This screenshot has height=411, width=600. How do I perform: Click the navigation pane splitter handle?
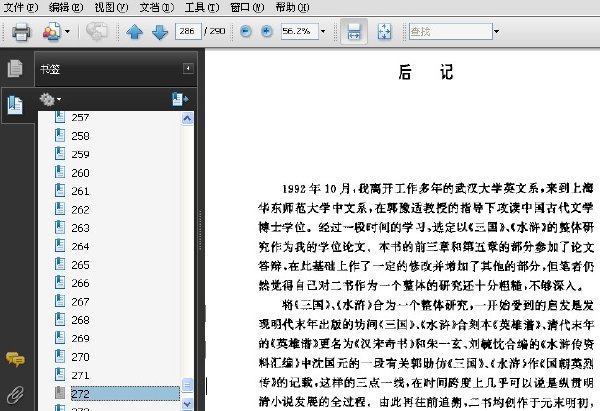click(201, 230)
